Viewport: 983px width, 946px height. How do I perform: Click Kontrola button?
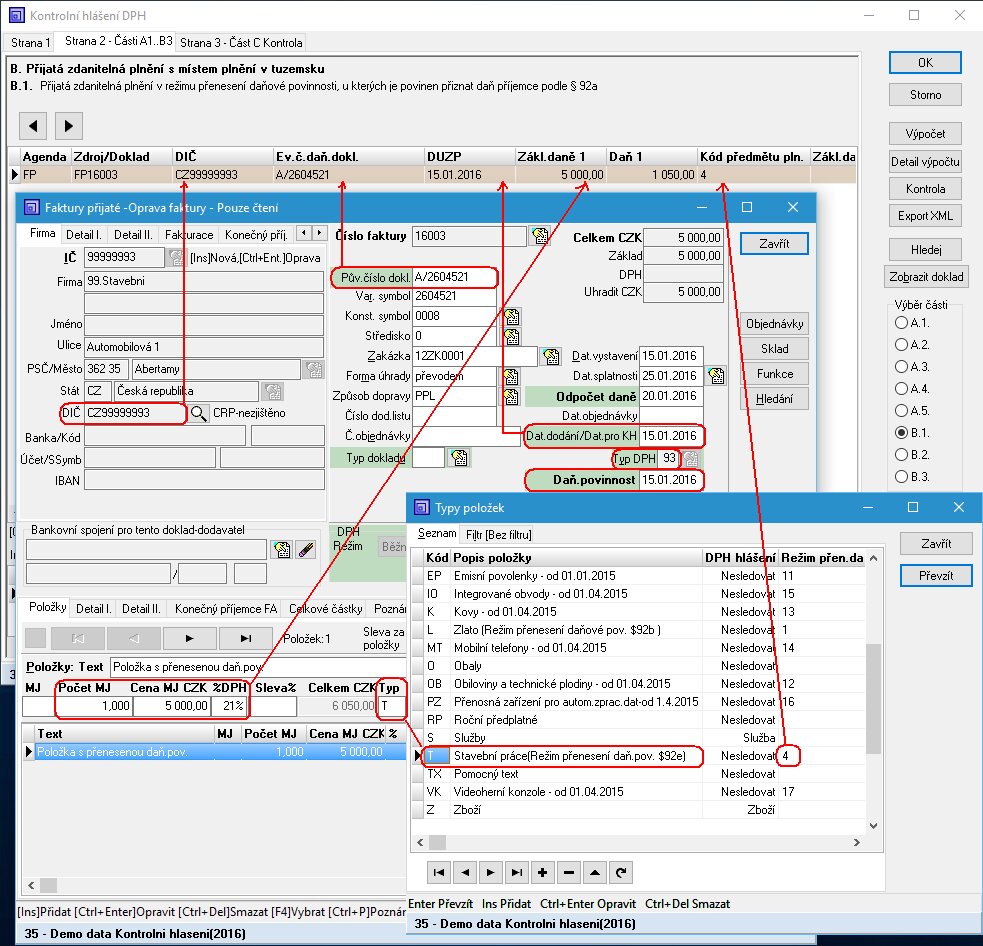[x=925, y=189]
